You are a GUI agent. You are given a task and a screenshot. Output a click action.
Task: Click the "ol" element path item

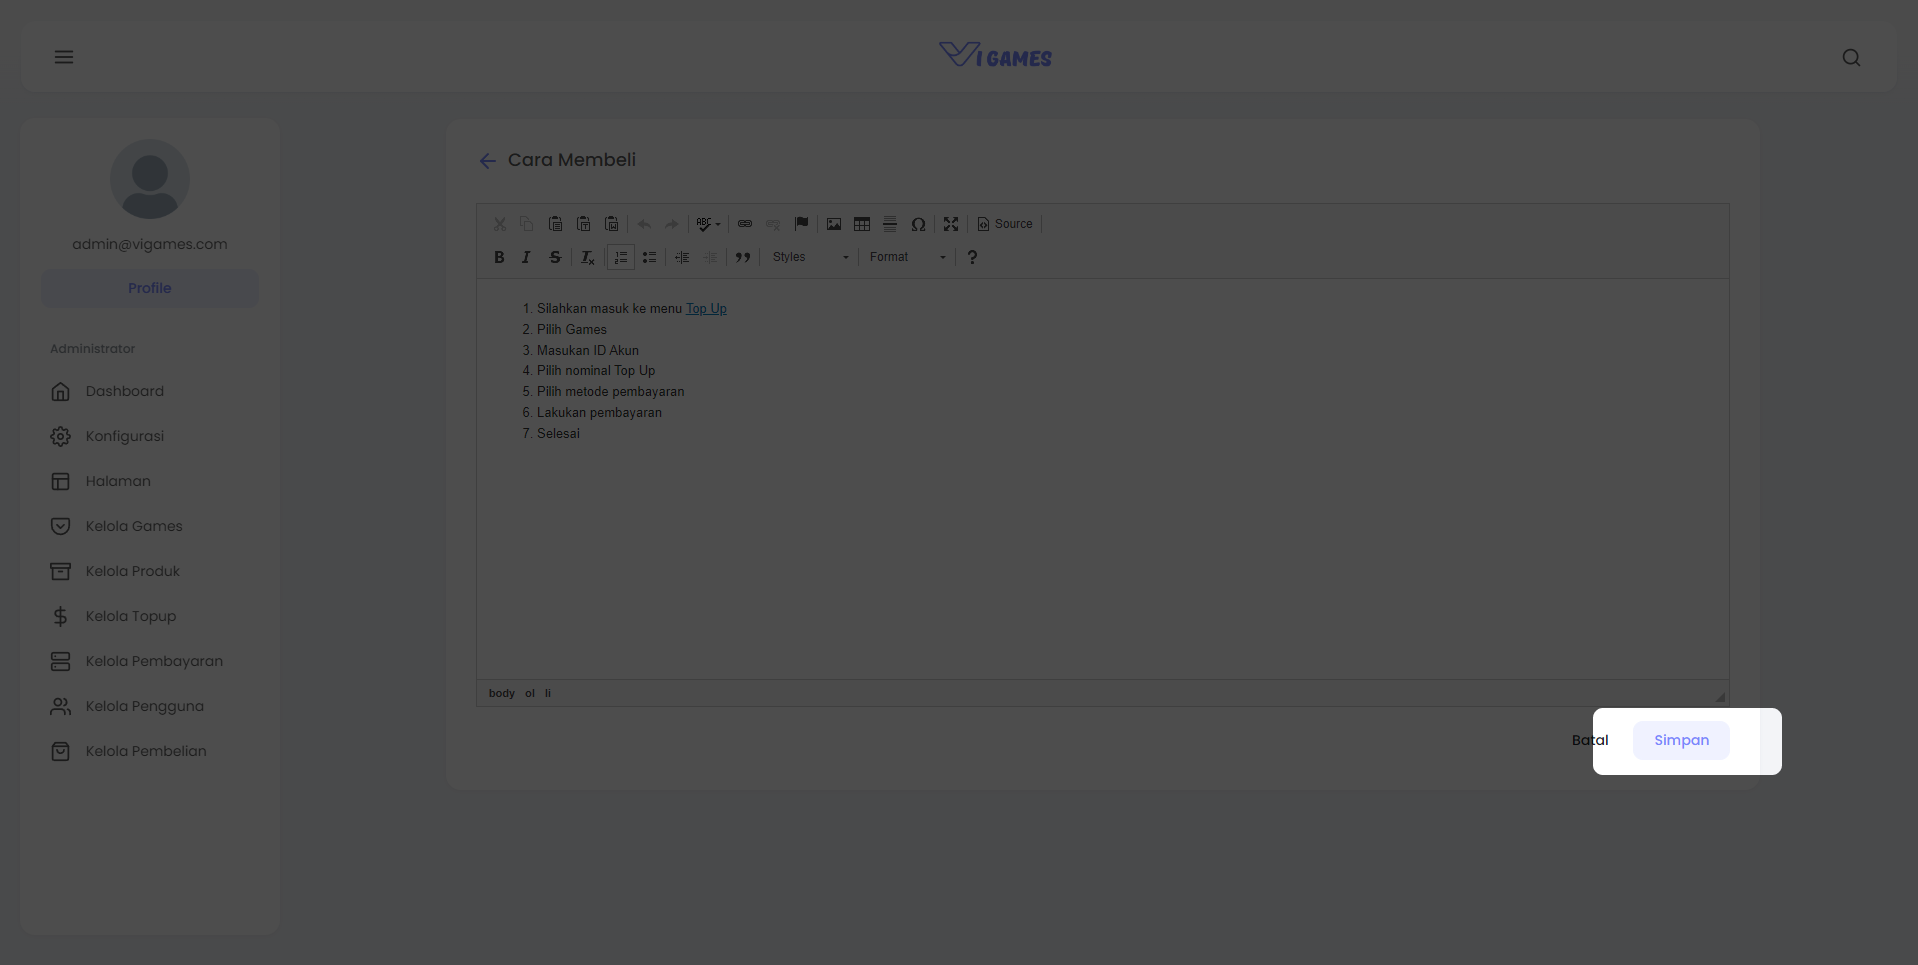530,693
